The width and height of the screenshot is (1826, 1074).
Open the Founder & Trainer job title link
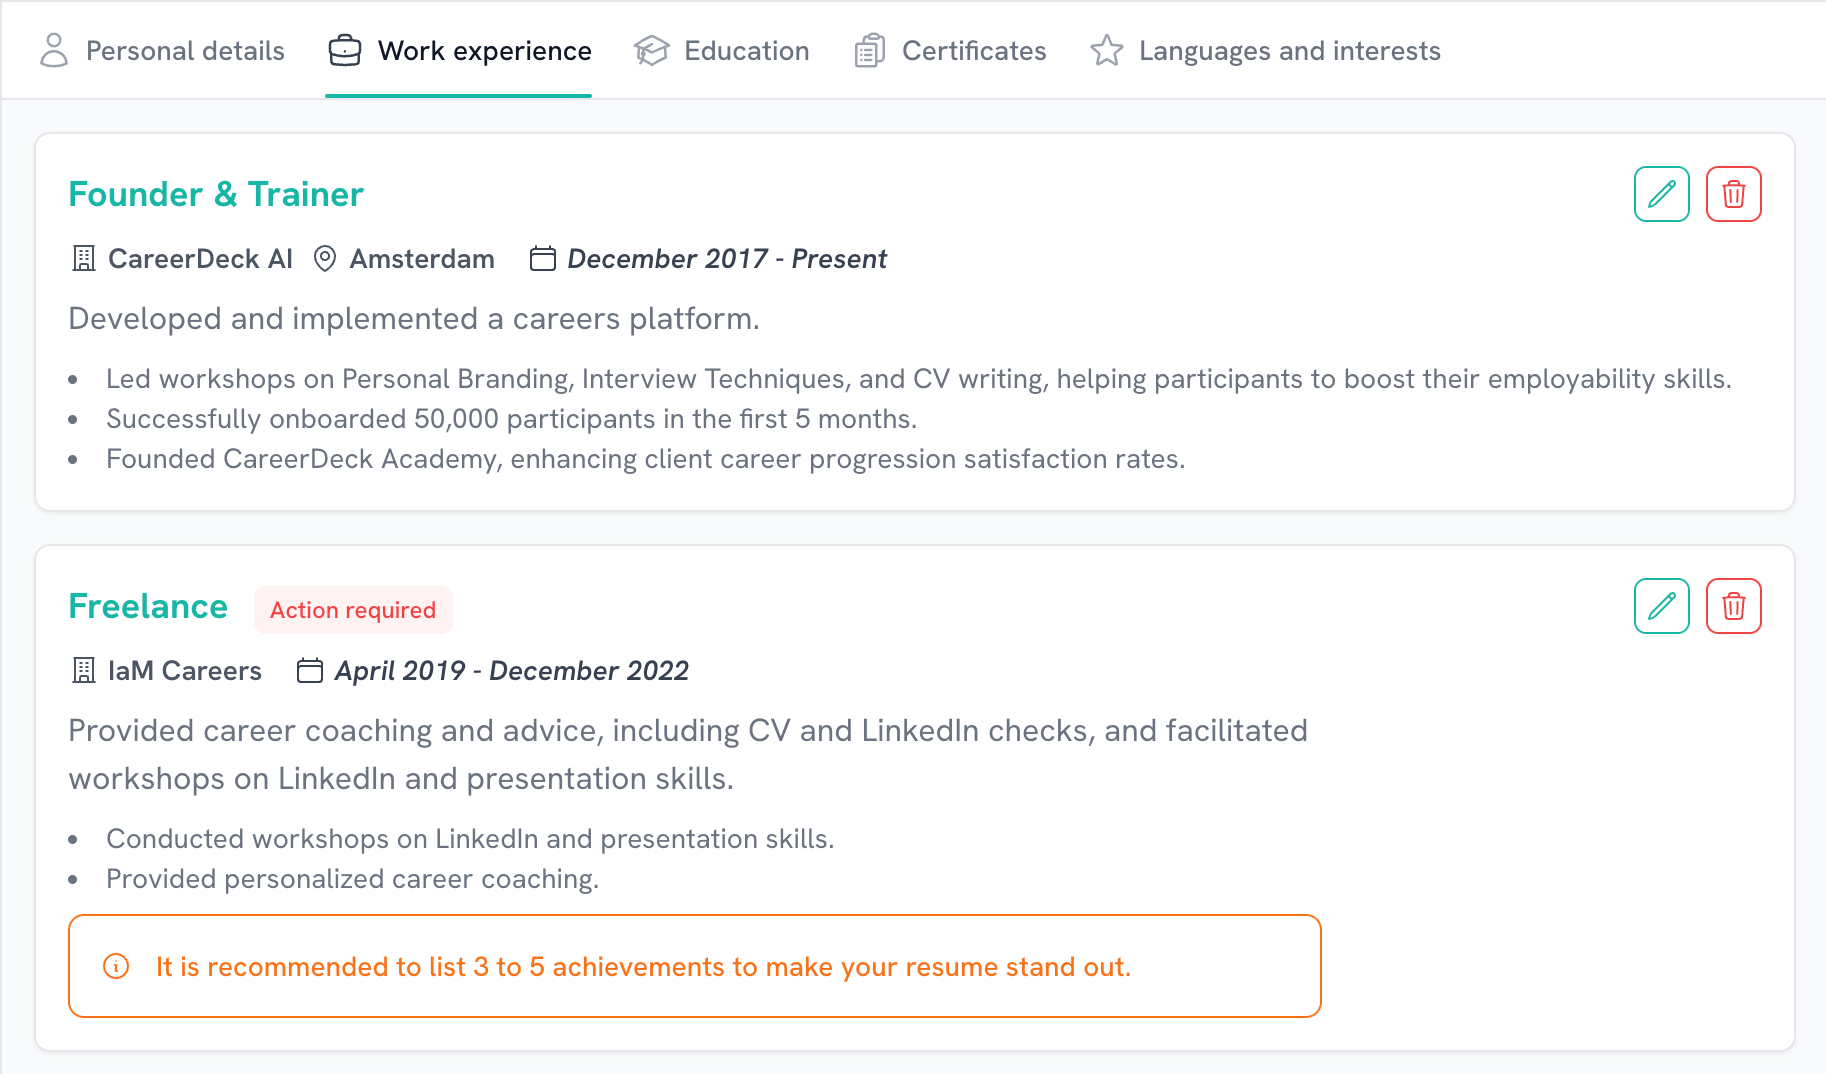(215, 194)
